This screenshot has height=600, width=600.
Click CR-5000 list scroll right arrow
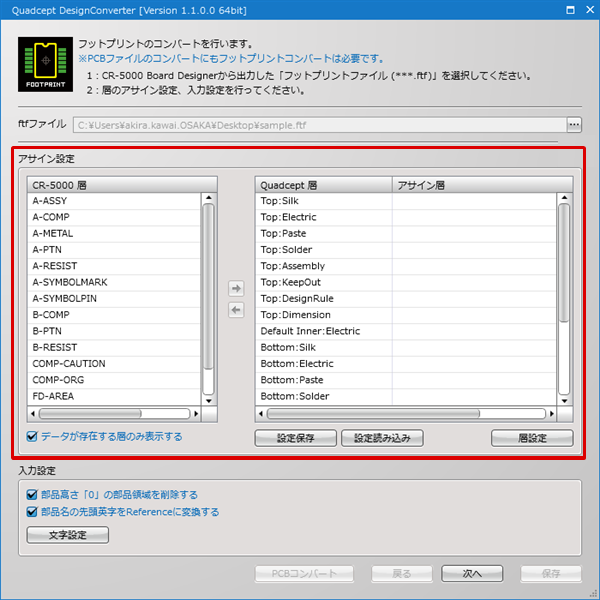(x=196, y=413)
